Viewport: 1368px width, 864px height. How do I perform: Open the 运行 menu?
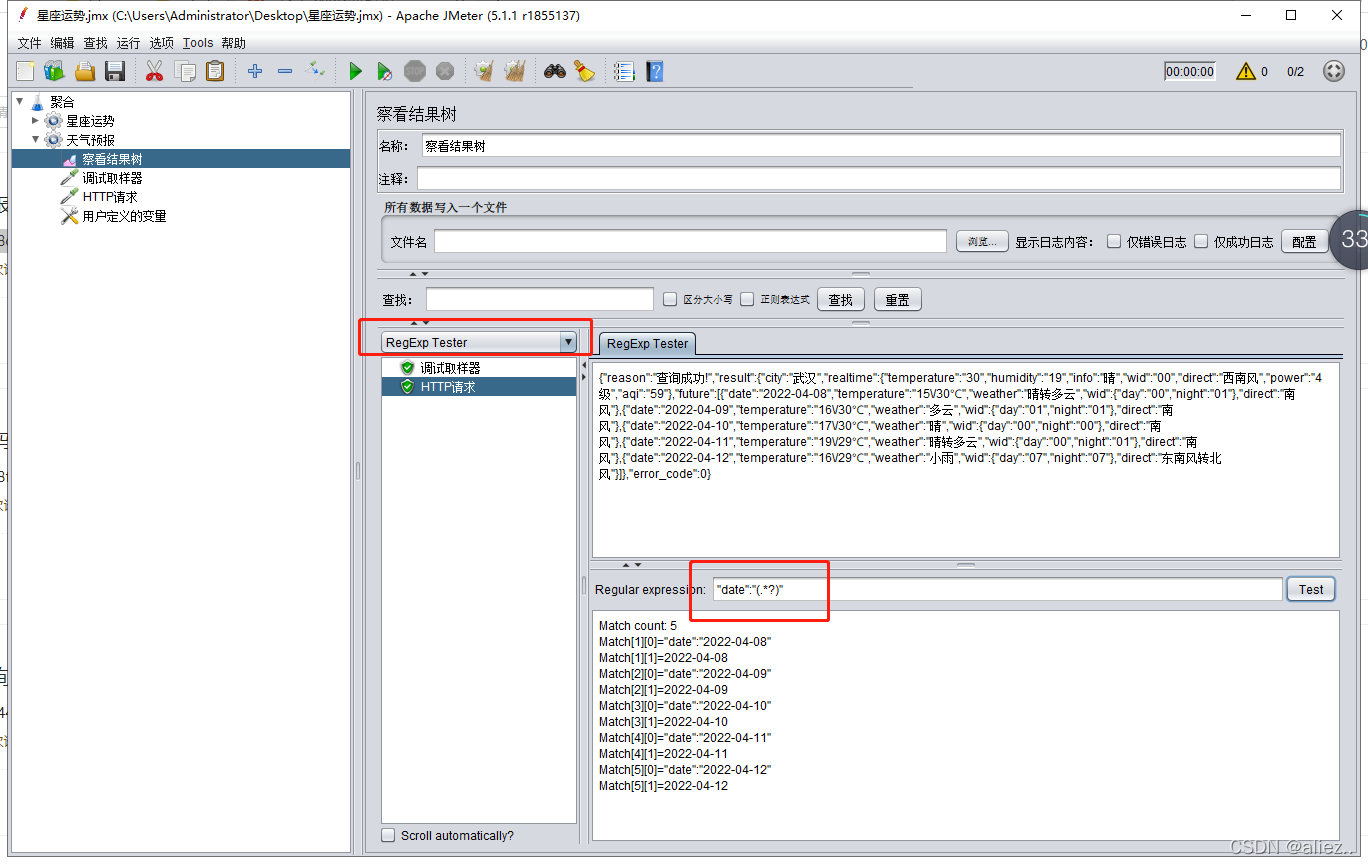click(128, 43)
